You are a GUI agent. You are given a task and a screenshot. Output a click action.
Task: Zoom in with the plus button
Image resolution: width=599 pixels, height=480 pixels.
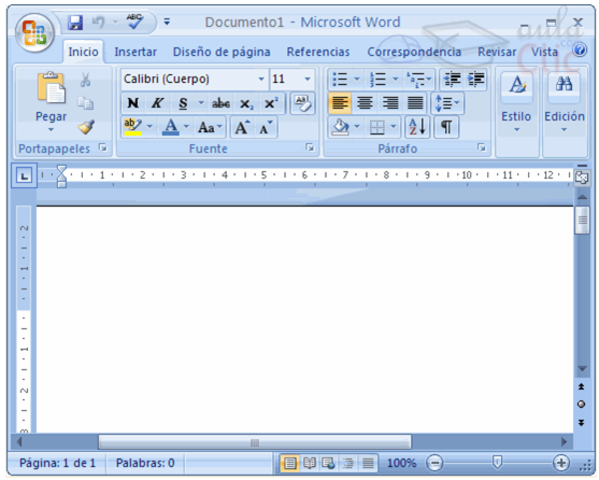[x=561, y=463]
